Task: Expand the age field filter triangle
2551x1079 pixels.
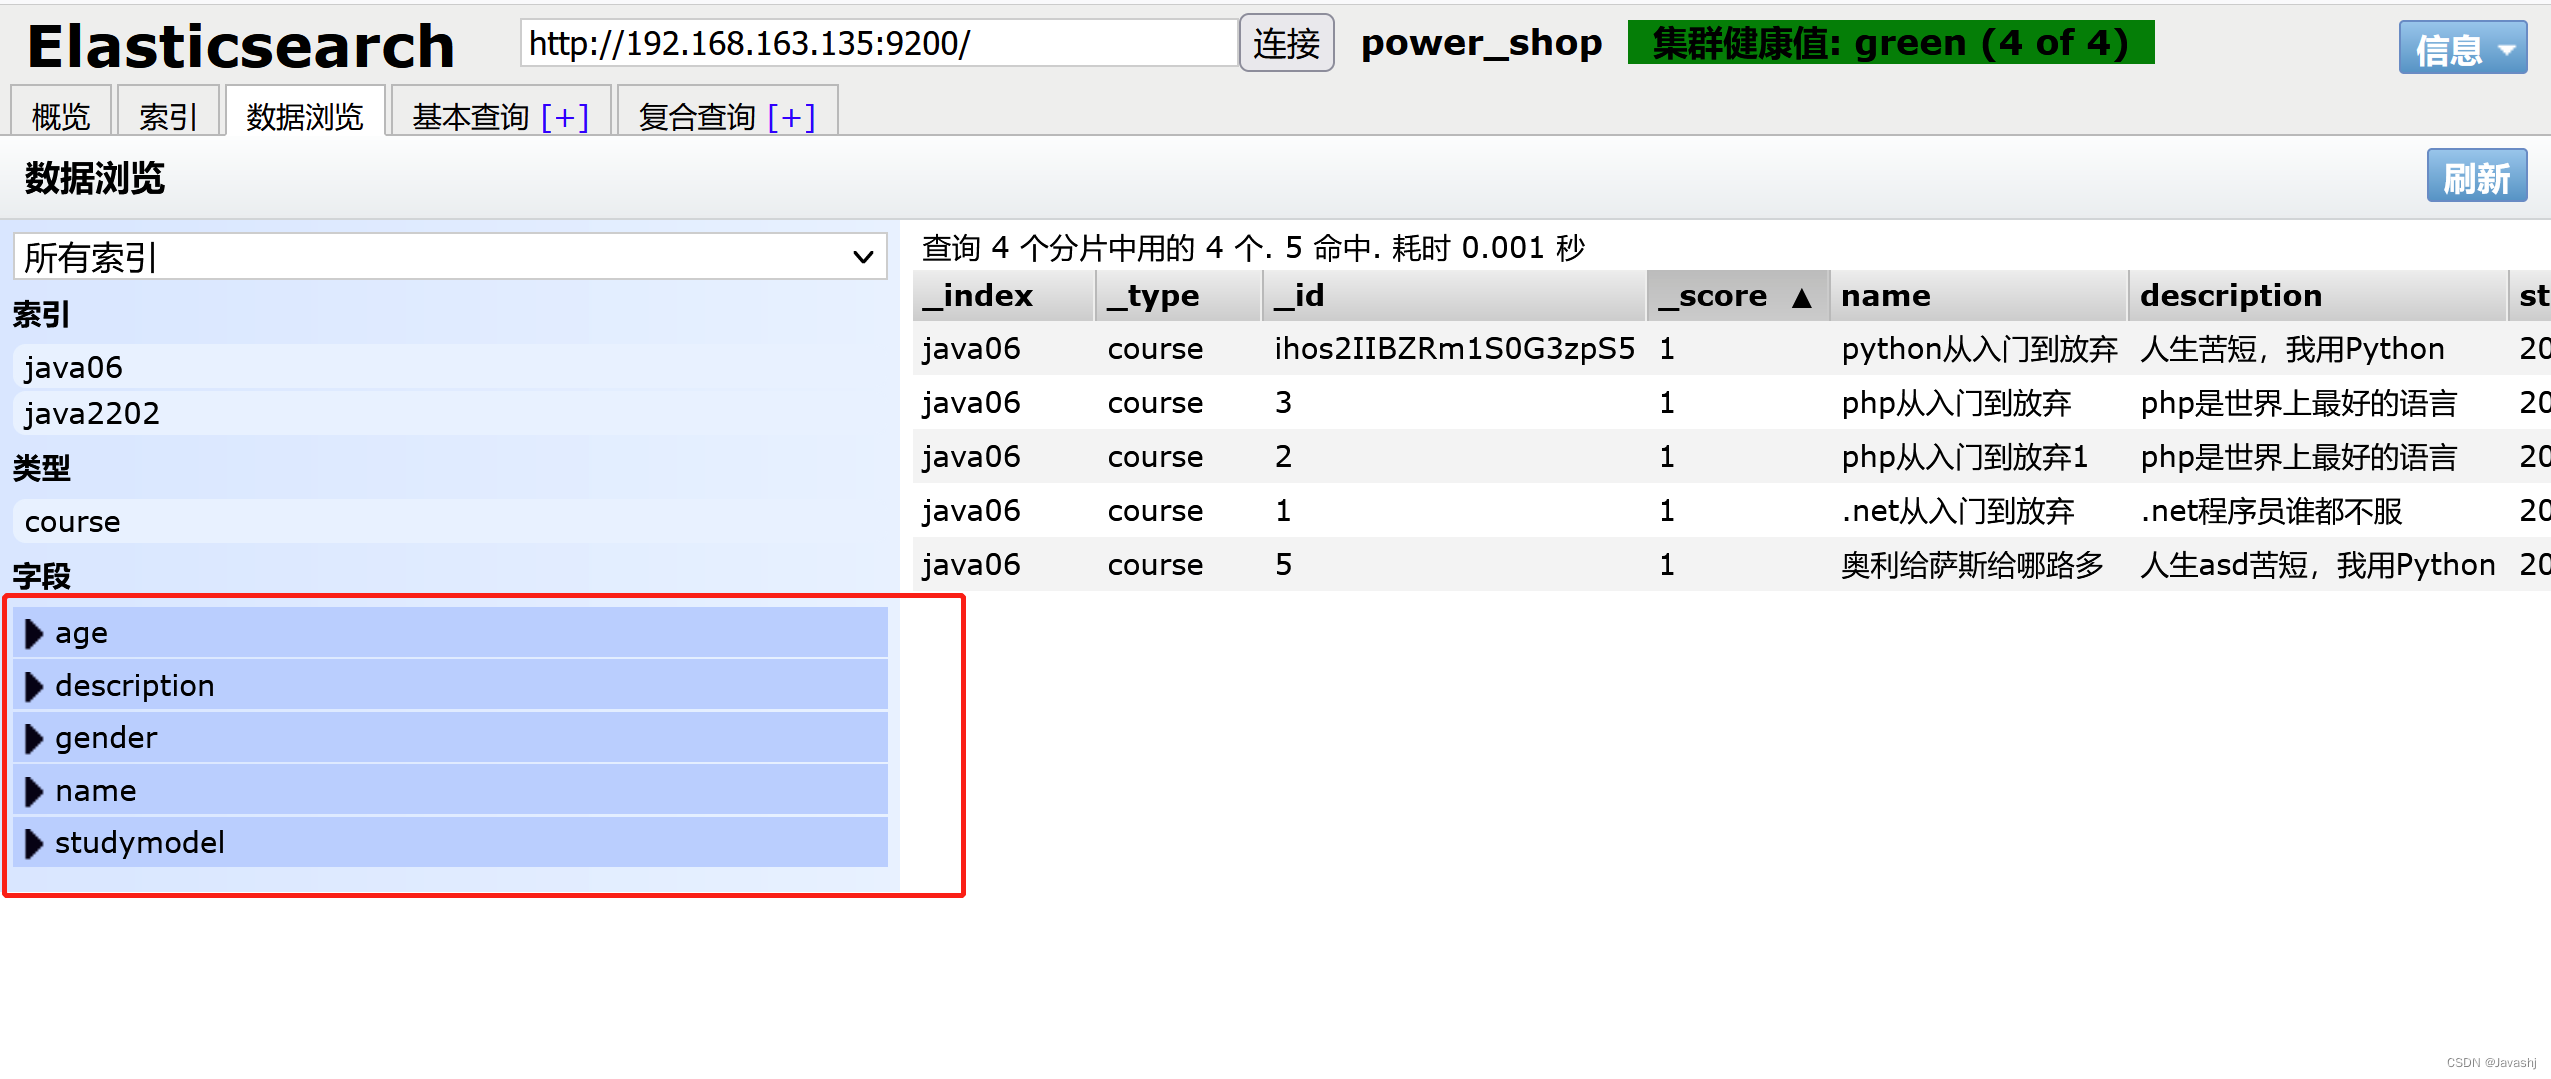Action: [x=34, y=634]
